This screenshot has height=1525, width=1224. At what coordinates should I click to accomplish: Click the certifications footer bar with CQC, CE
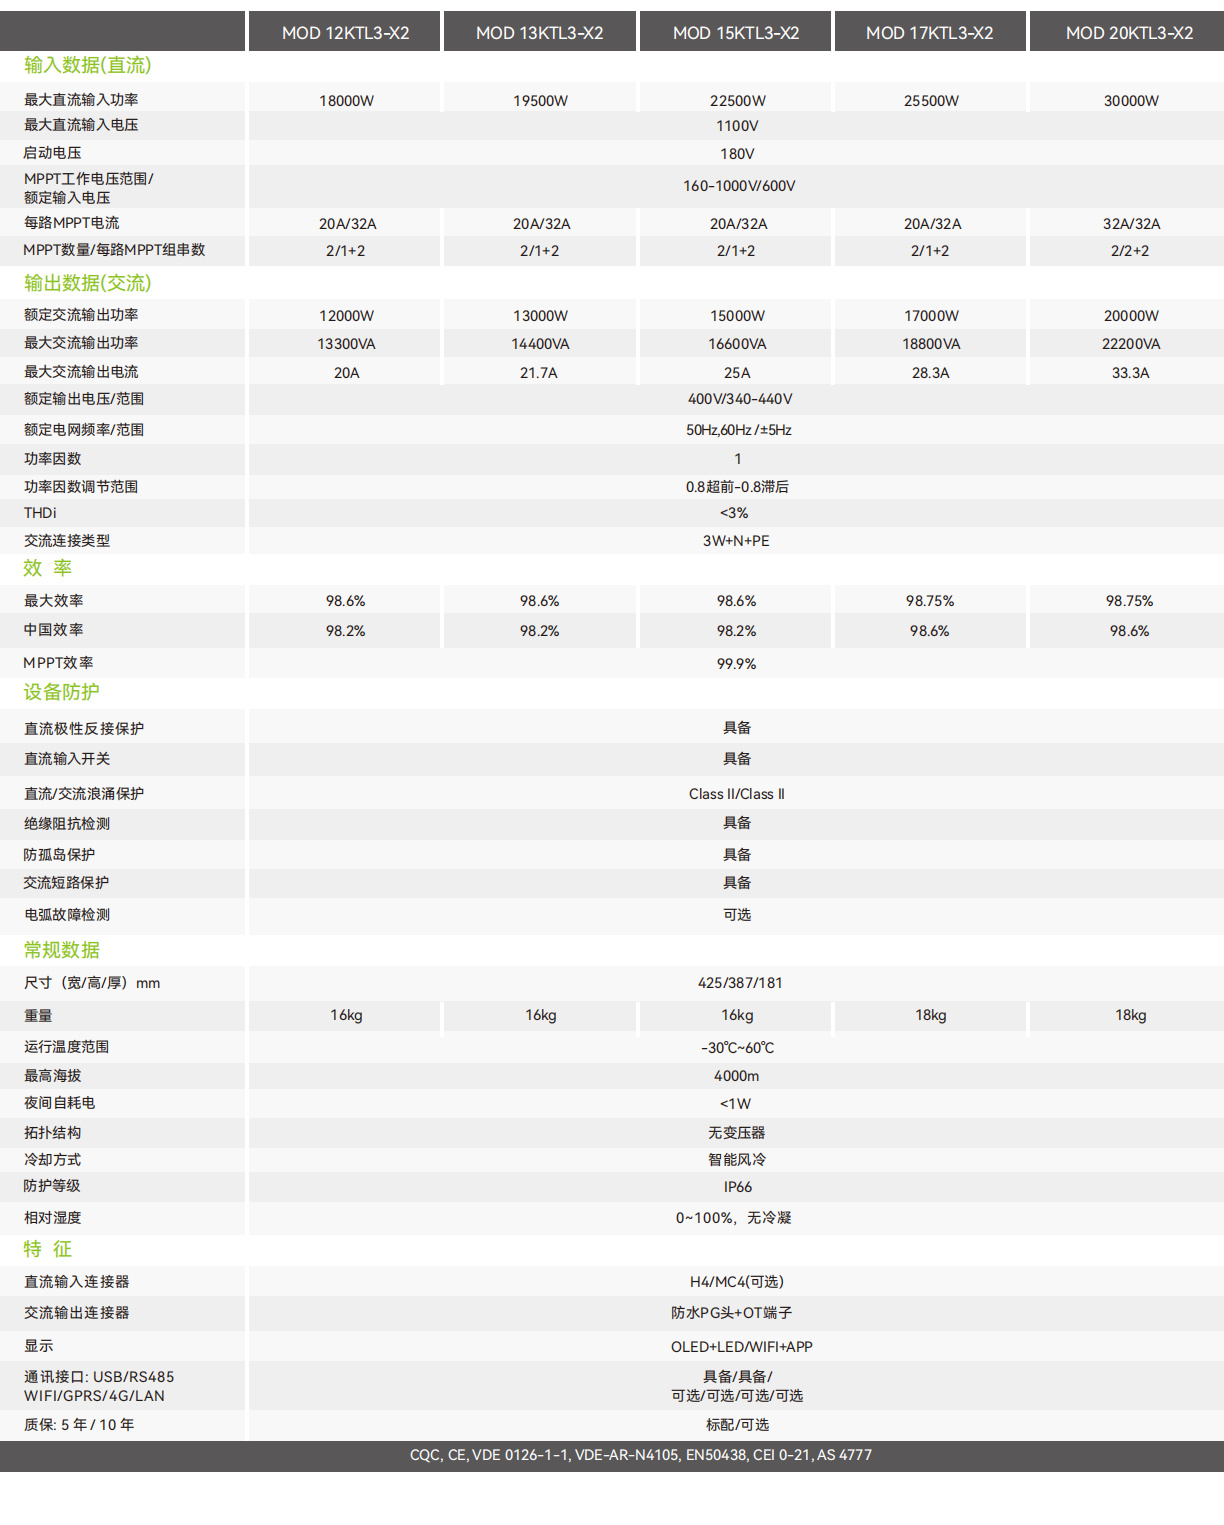[612, 1456]
